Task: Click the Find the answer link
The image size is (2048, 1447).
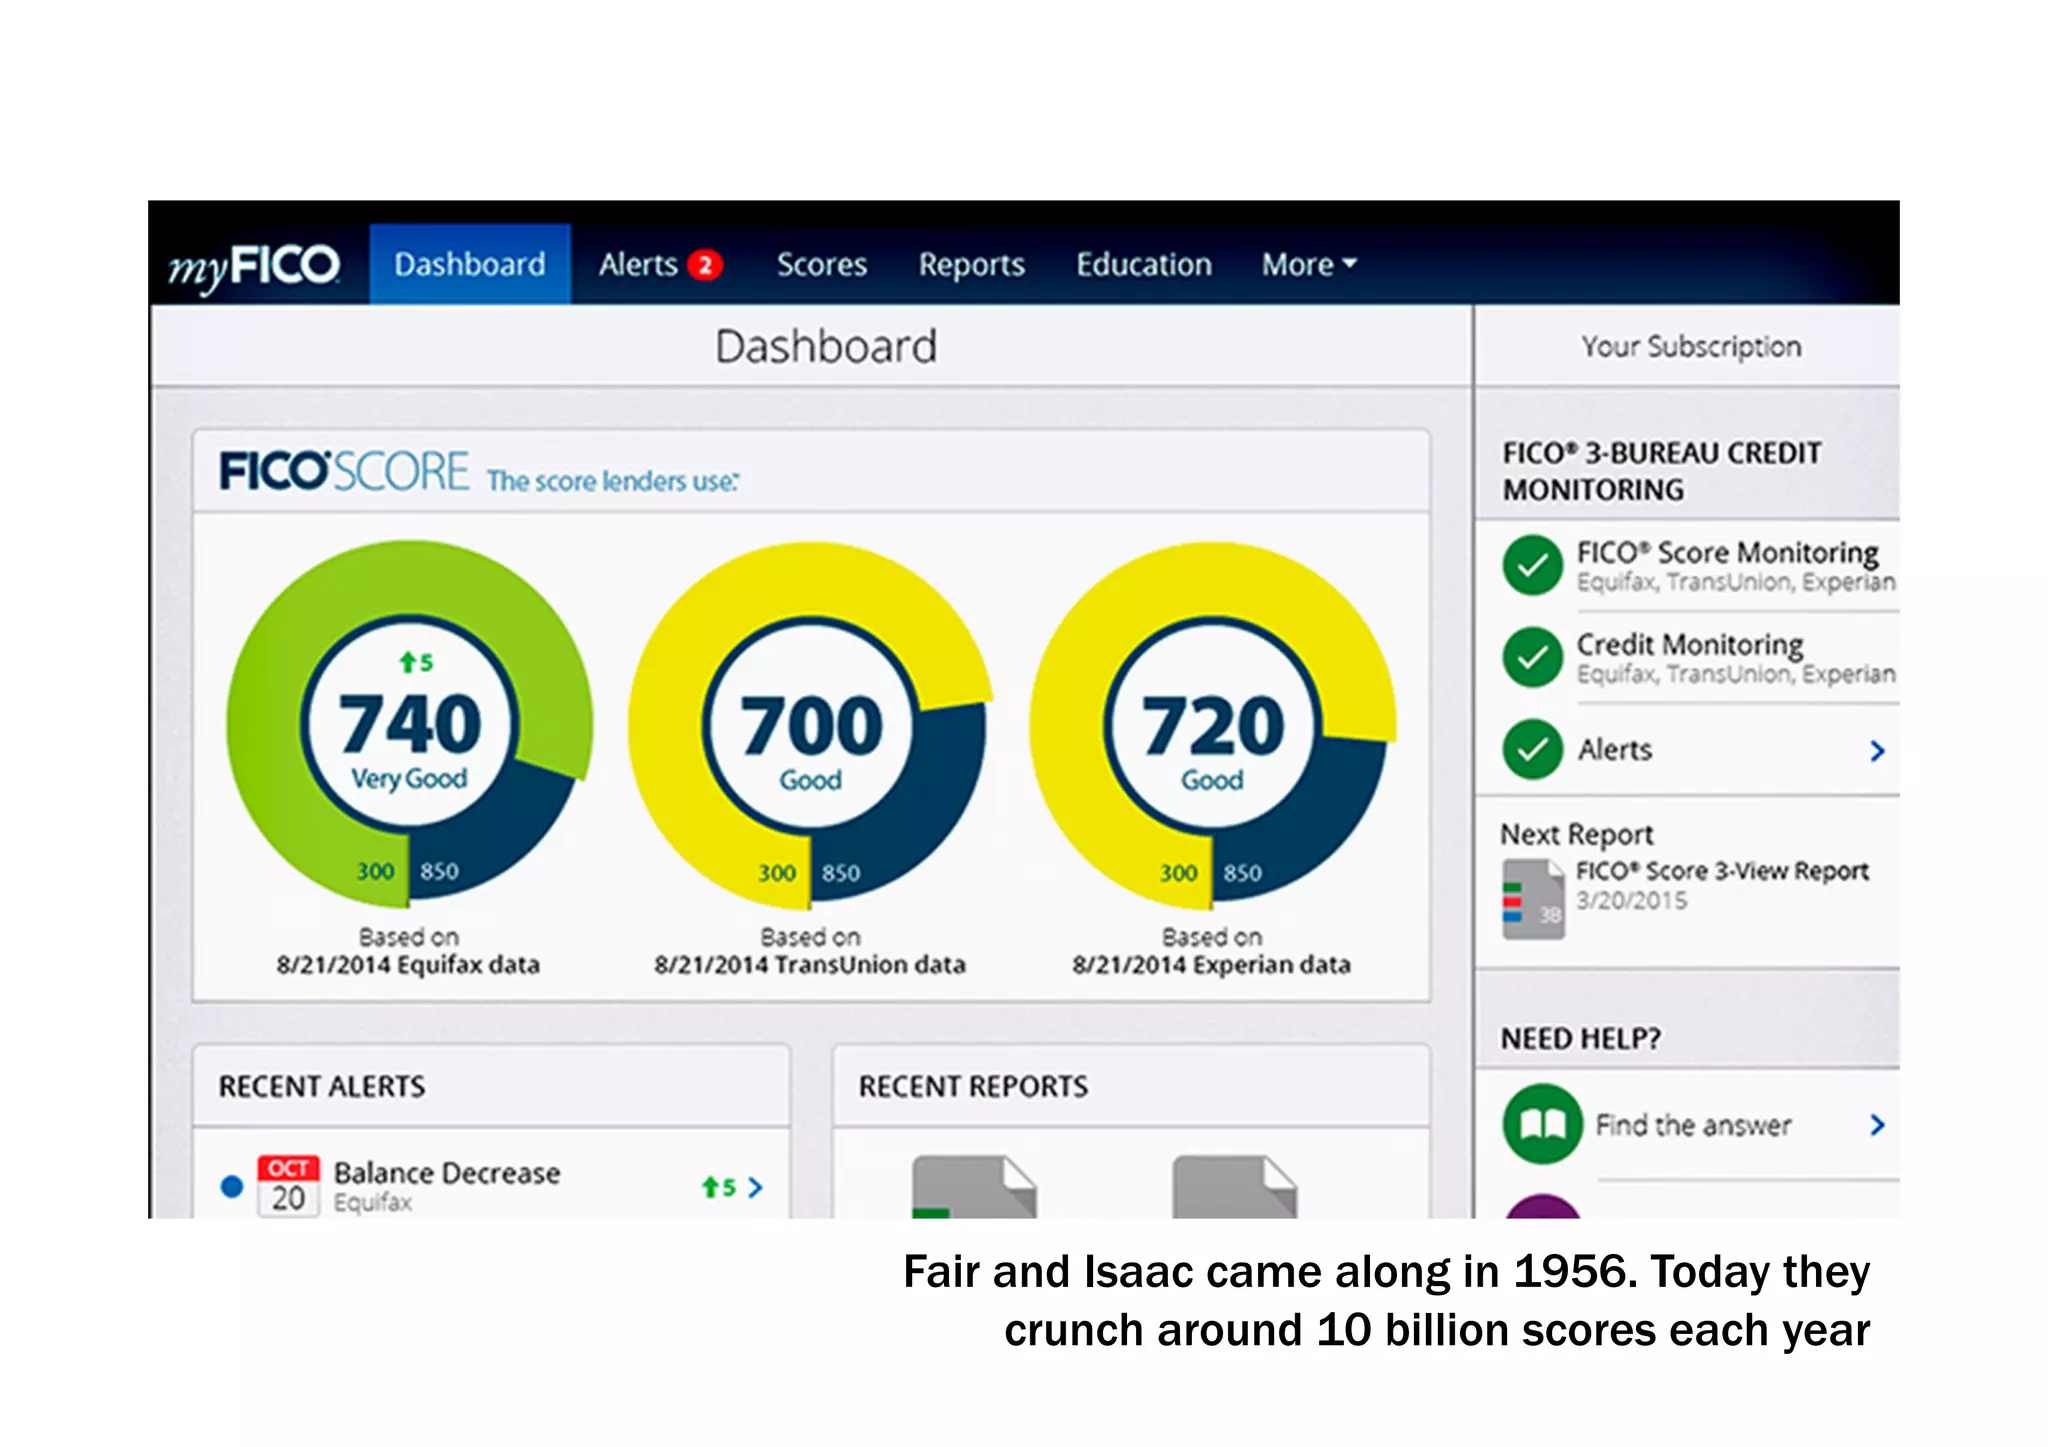Action: 1692,1125
